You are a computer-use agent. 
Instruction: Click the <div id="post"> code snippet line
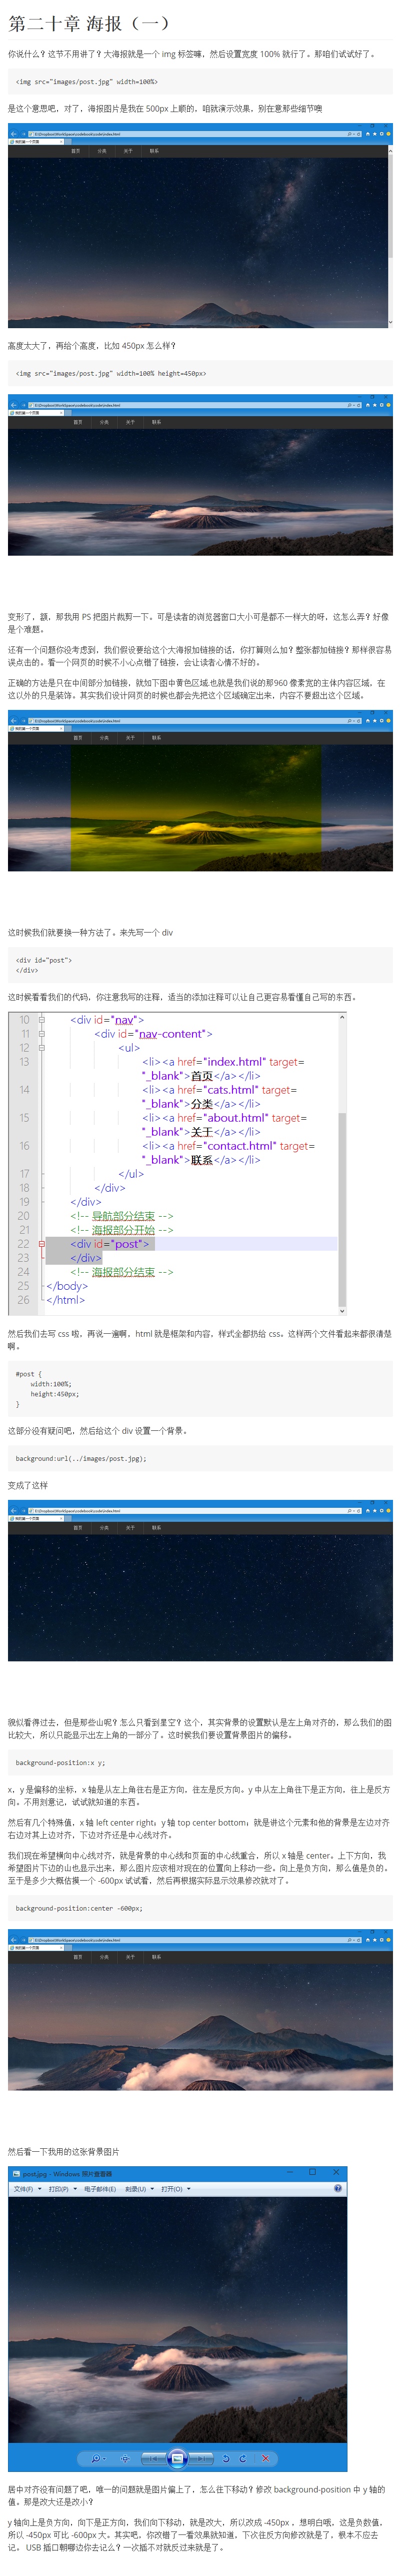tap(43, 960)
